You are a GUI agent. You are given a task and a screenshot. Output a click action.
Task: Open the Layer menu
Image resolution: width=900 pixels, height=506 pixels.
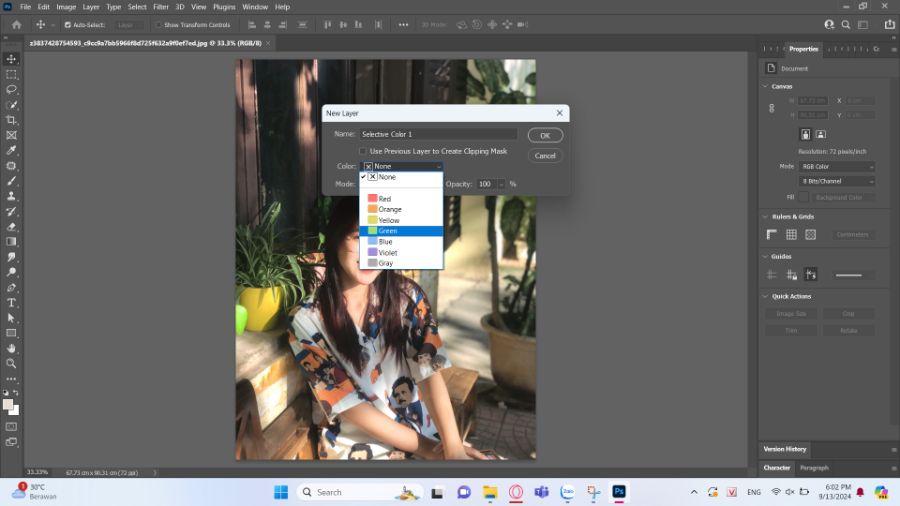pyautogui.click(x=91, y=7)
